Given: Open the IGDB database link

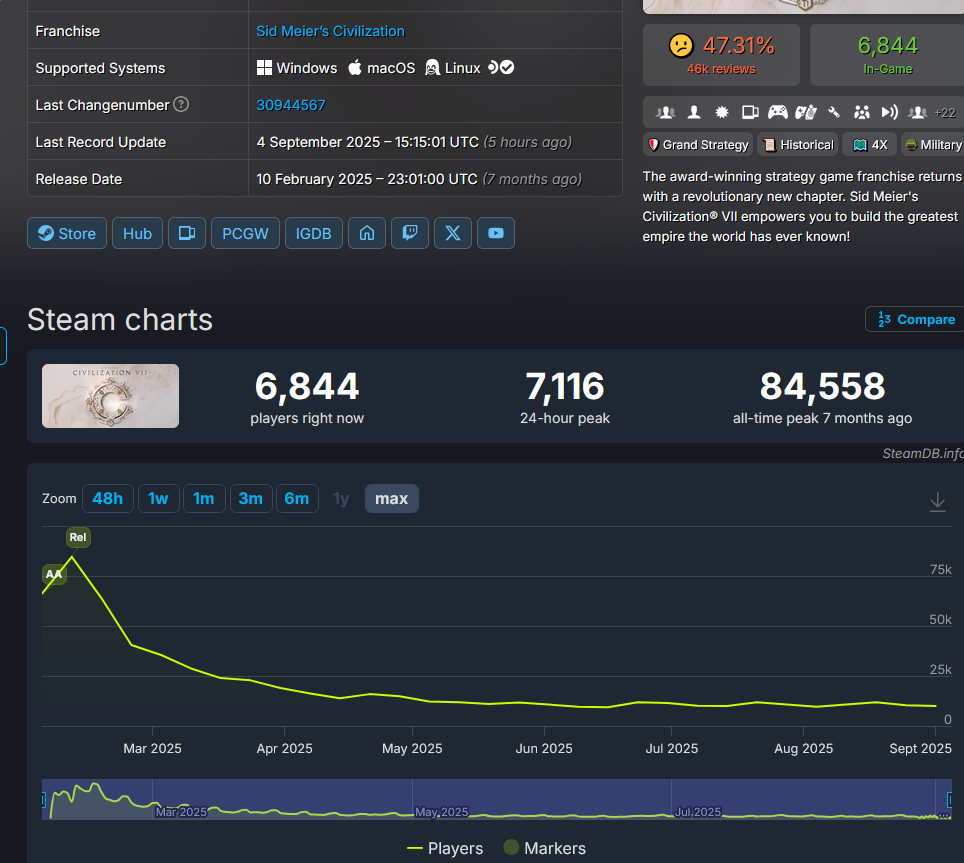Looking at the screenshot, I should (314, 234).
